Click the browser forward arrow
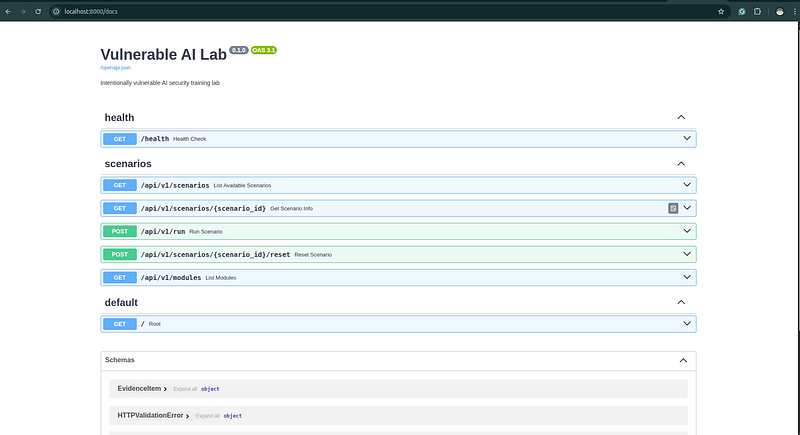 pyautogui.click(x=23, y=11)
